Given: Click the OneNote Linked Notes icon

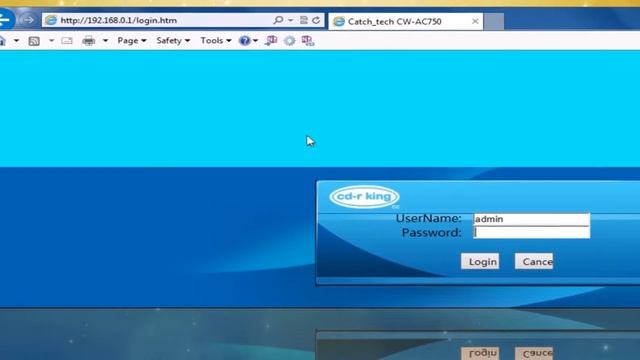Looking at the screenshot, I should tap(308, 41).
